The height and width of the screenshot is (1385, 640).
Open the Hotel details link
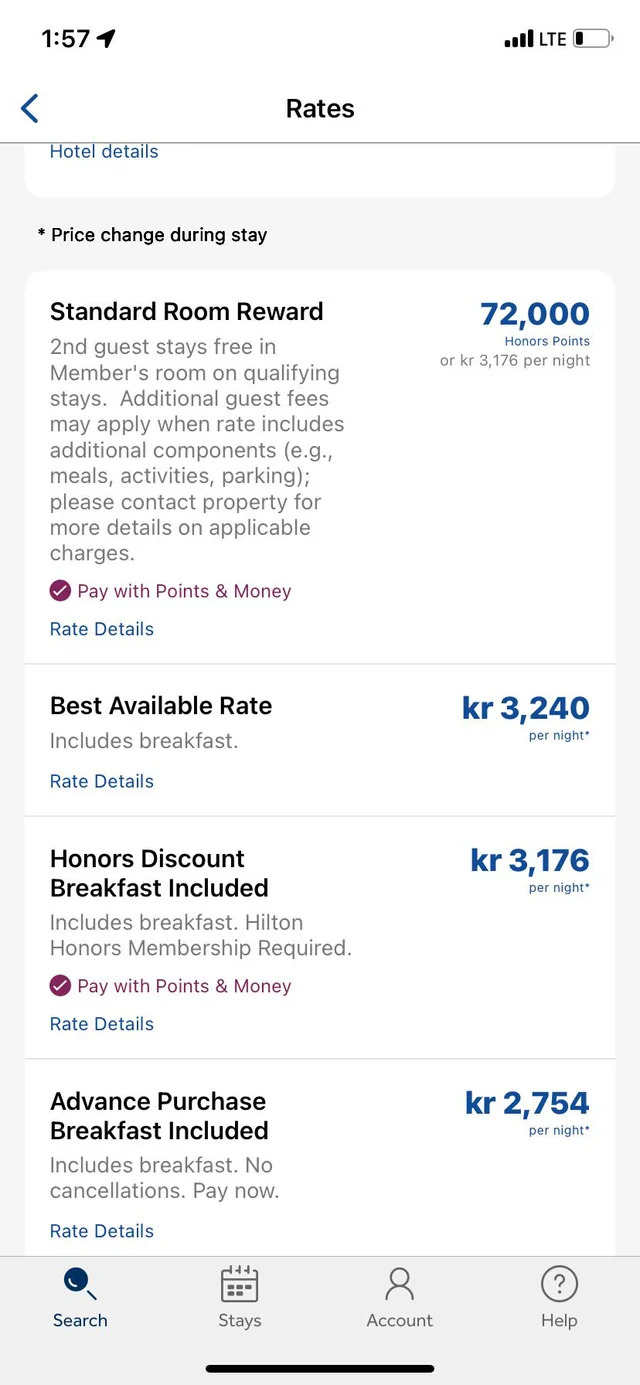(104, 152)
